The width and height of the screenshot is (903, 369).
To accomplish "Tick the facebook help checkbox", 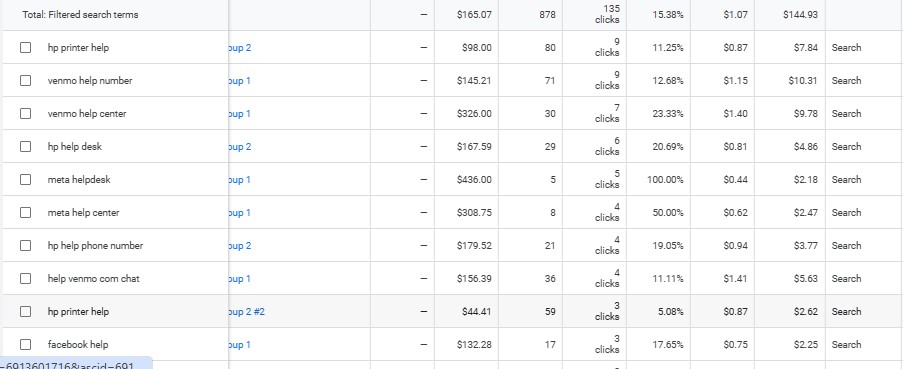I will (x=25, y=345).
